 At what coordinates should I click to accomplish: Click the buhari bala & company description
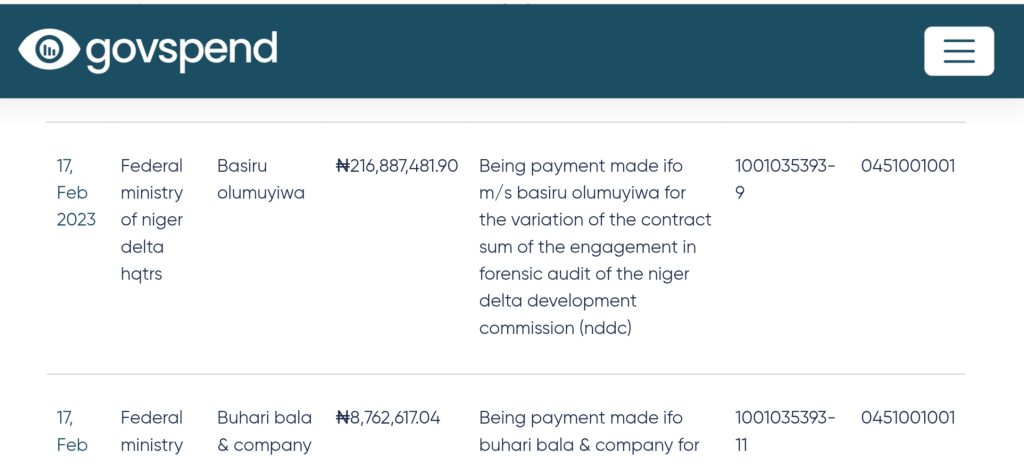[x=589, y=431]
